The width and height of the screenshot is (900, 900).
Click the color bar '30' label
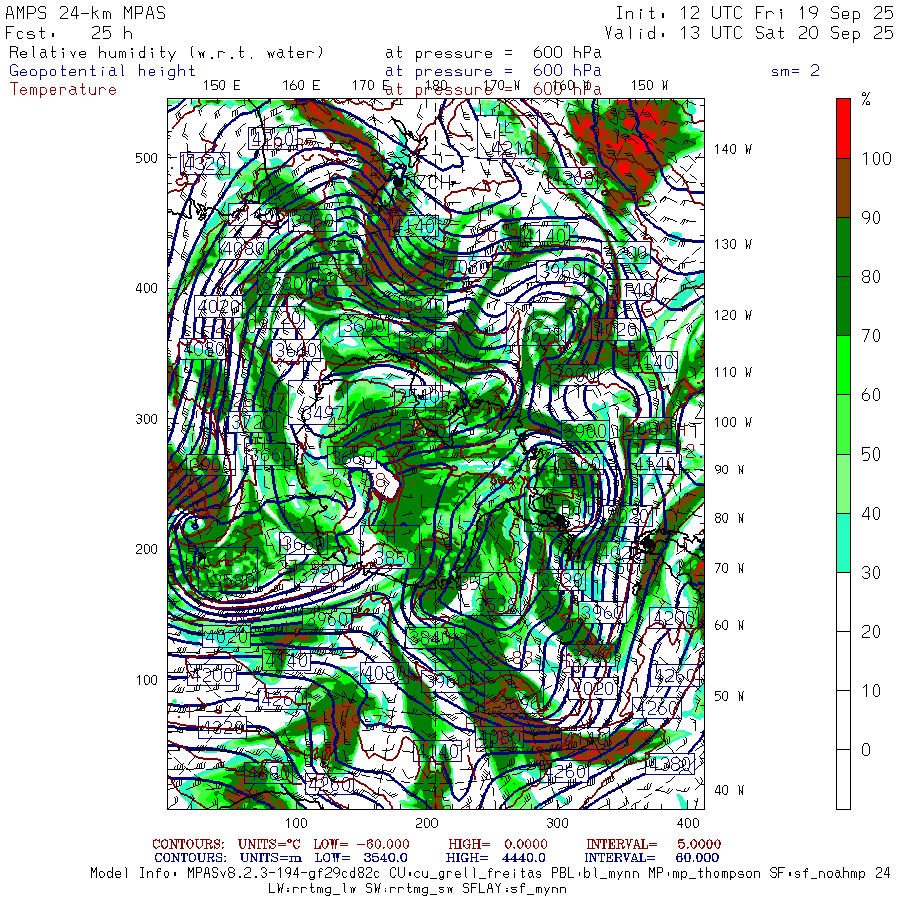(x=871, y=572)
